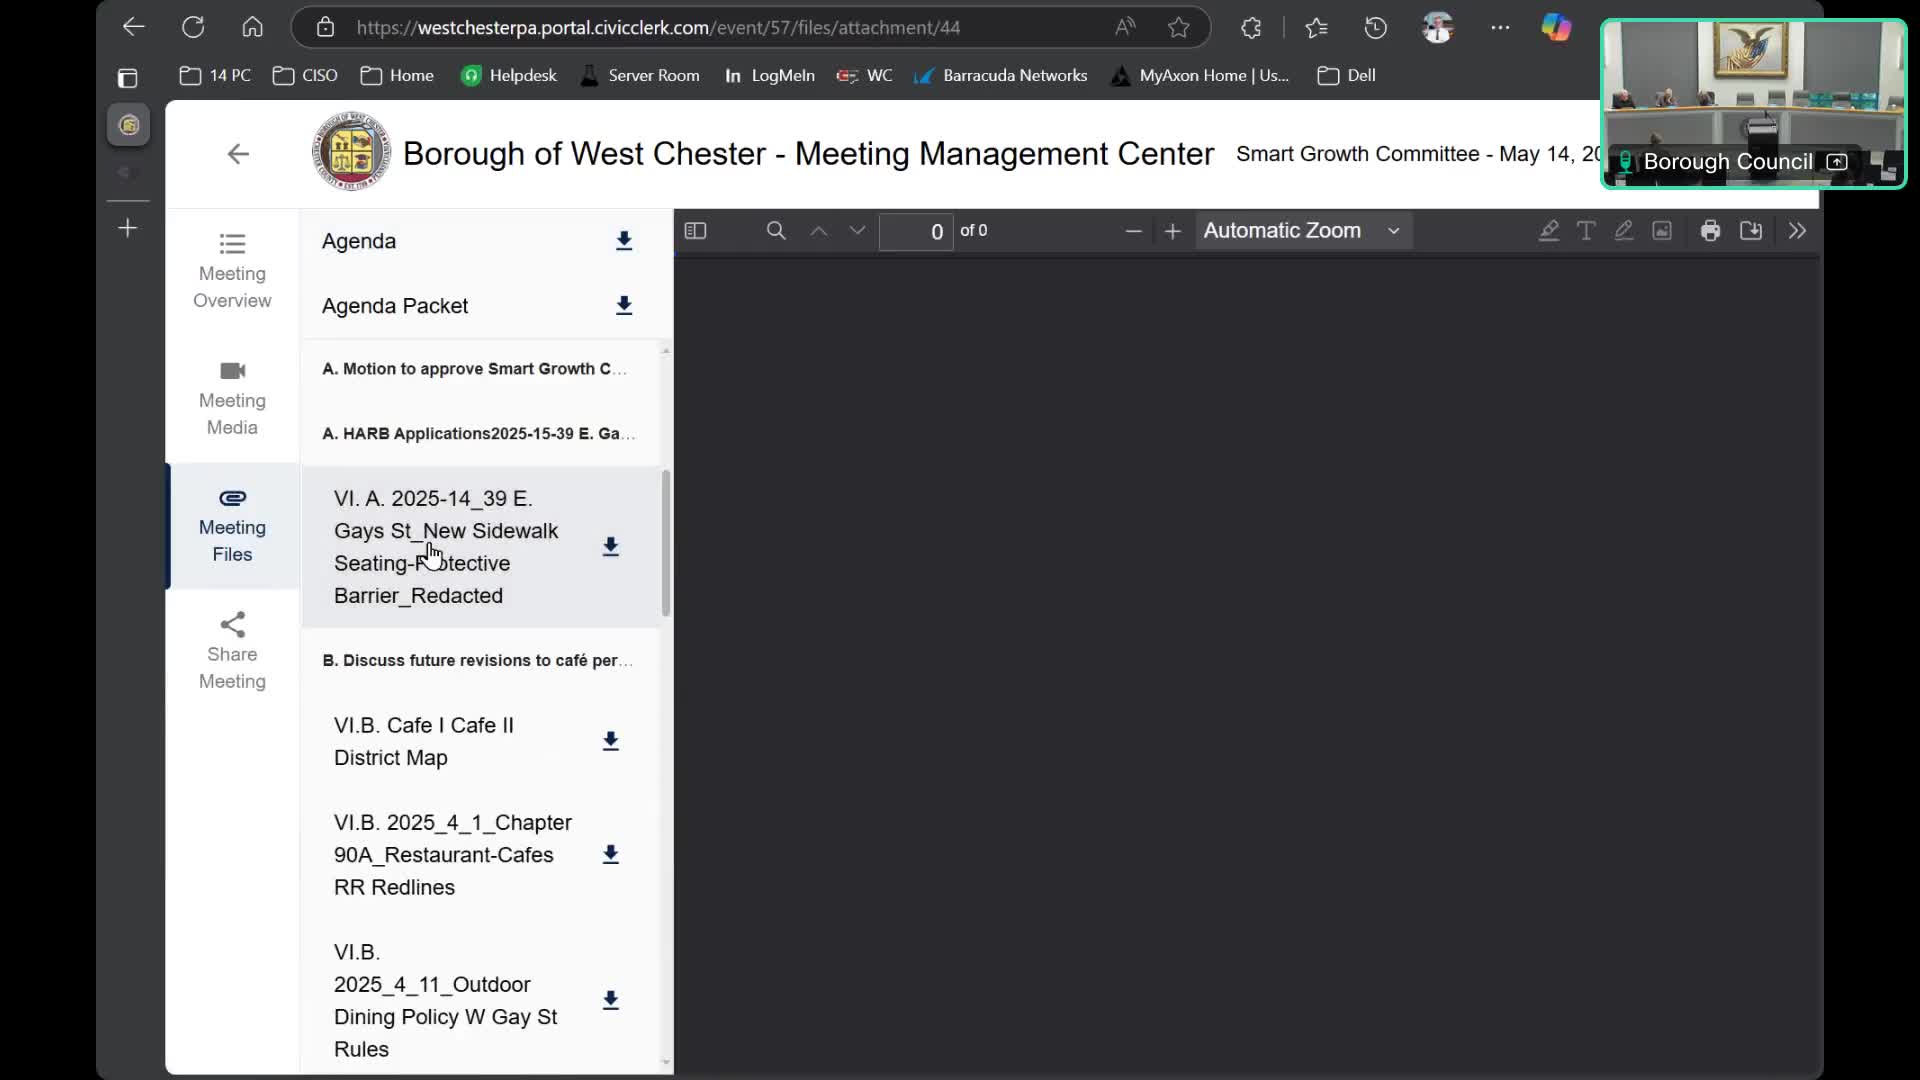Open the Automatic Zoom dropdown
1920x1080 pixels.
click(x=1302, y=231)
